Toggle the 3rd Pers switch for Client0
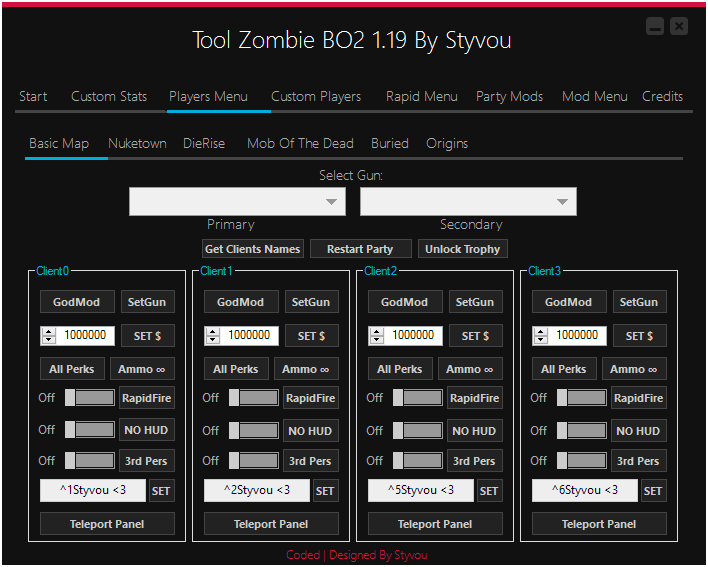The width and height of the screenshot is (708, 567). point(90,460)
